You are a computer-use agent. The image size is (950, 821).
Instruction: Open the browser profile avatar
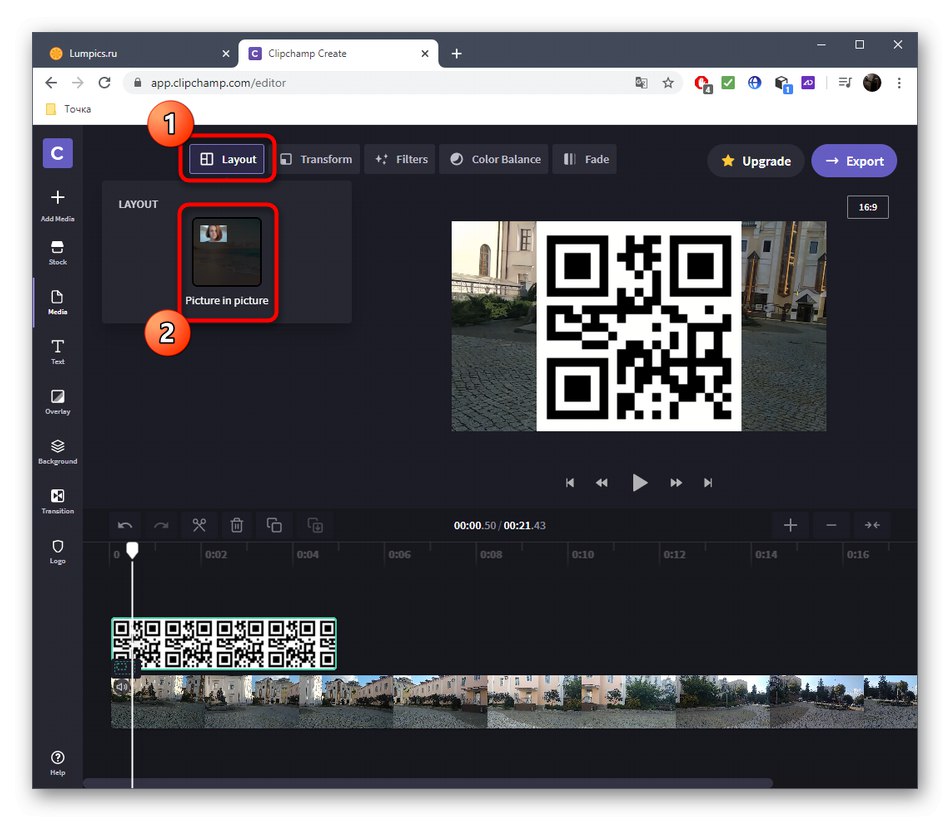pyautogui.click(x=872, y=82)
